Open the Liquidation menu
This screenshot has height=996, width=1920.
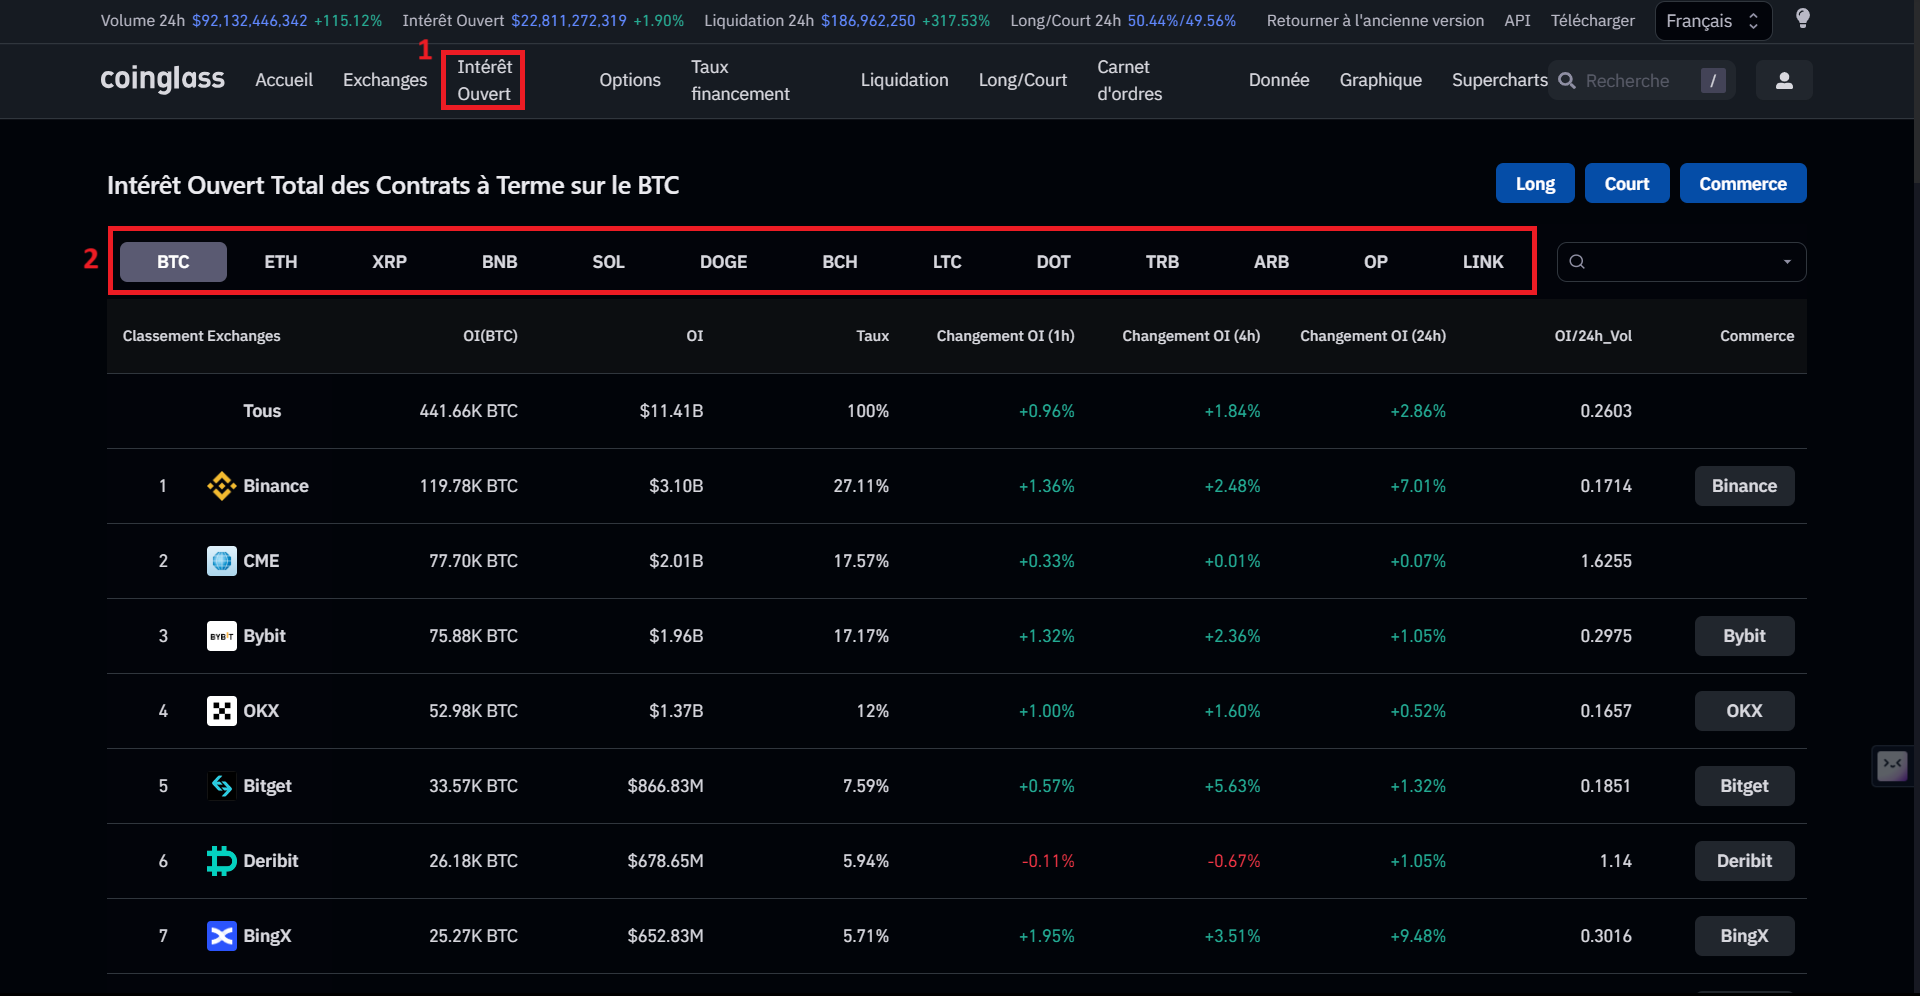(x=904, y=80)
